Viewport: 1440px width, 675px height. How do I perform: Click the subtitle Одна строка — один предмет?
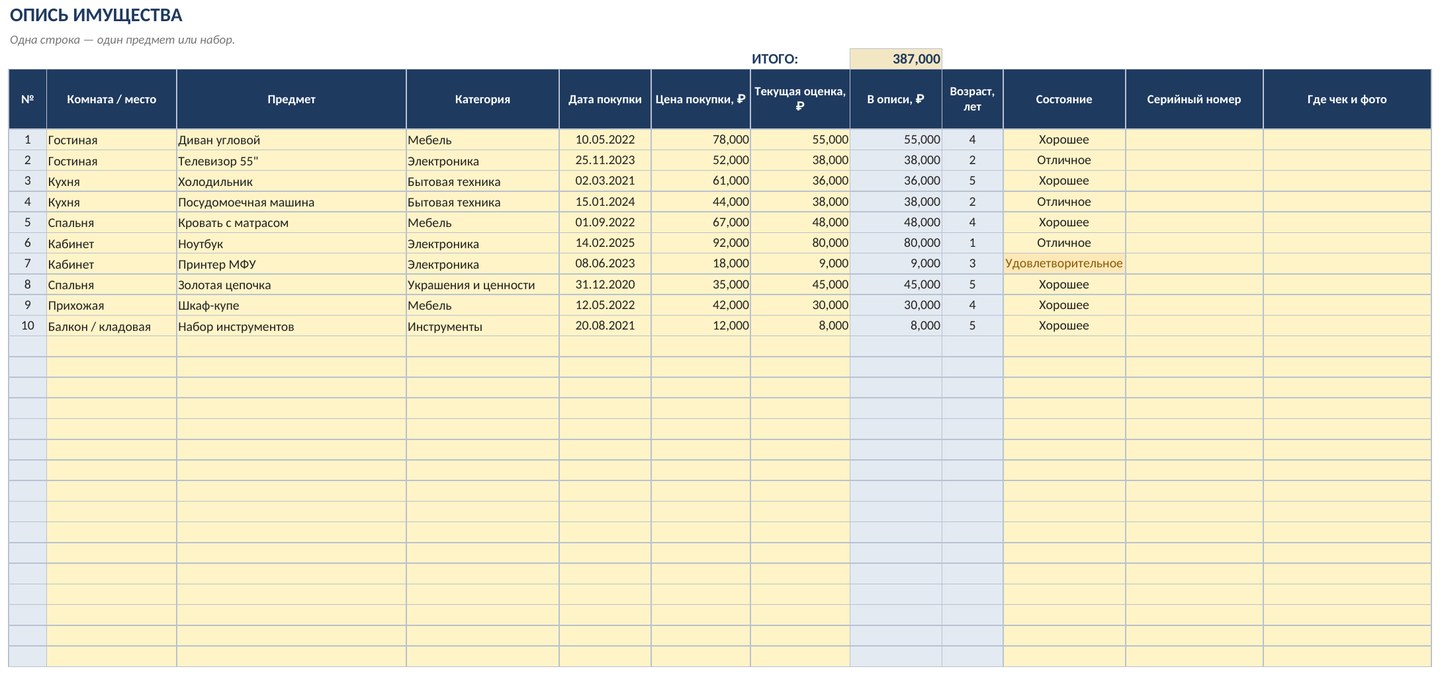(x=122, y=40)
